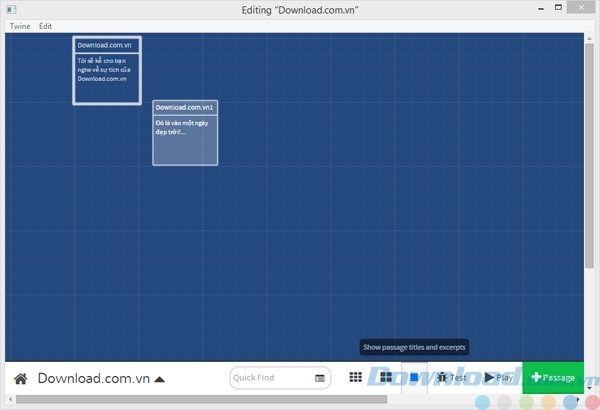
Task: Add a new passage with +Passage
Action: (553, 377)
